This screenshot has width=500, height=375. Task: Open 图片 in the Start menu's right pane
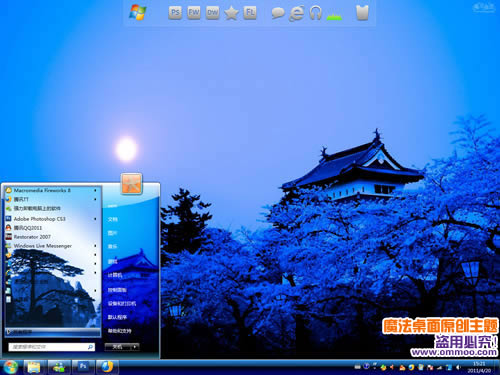[x=112, y=233]
